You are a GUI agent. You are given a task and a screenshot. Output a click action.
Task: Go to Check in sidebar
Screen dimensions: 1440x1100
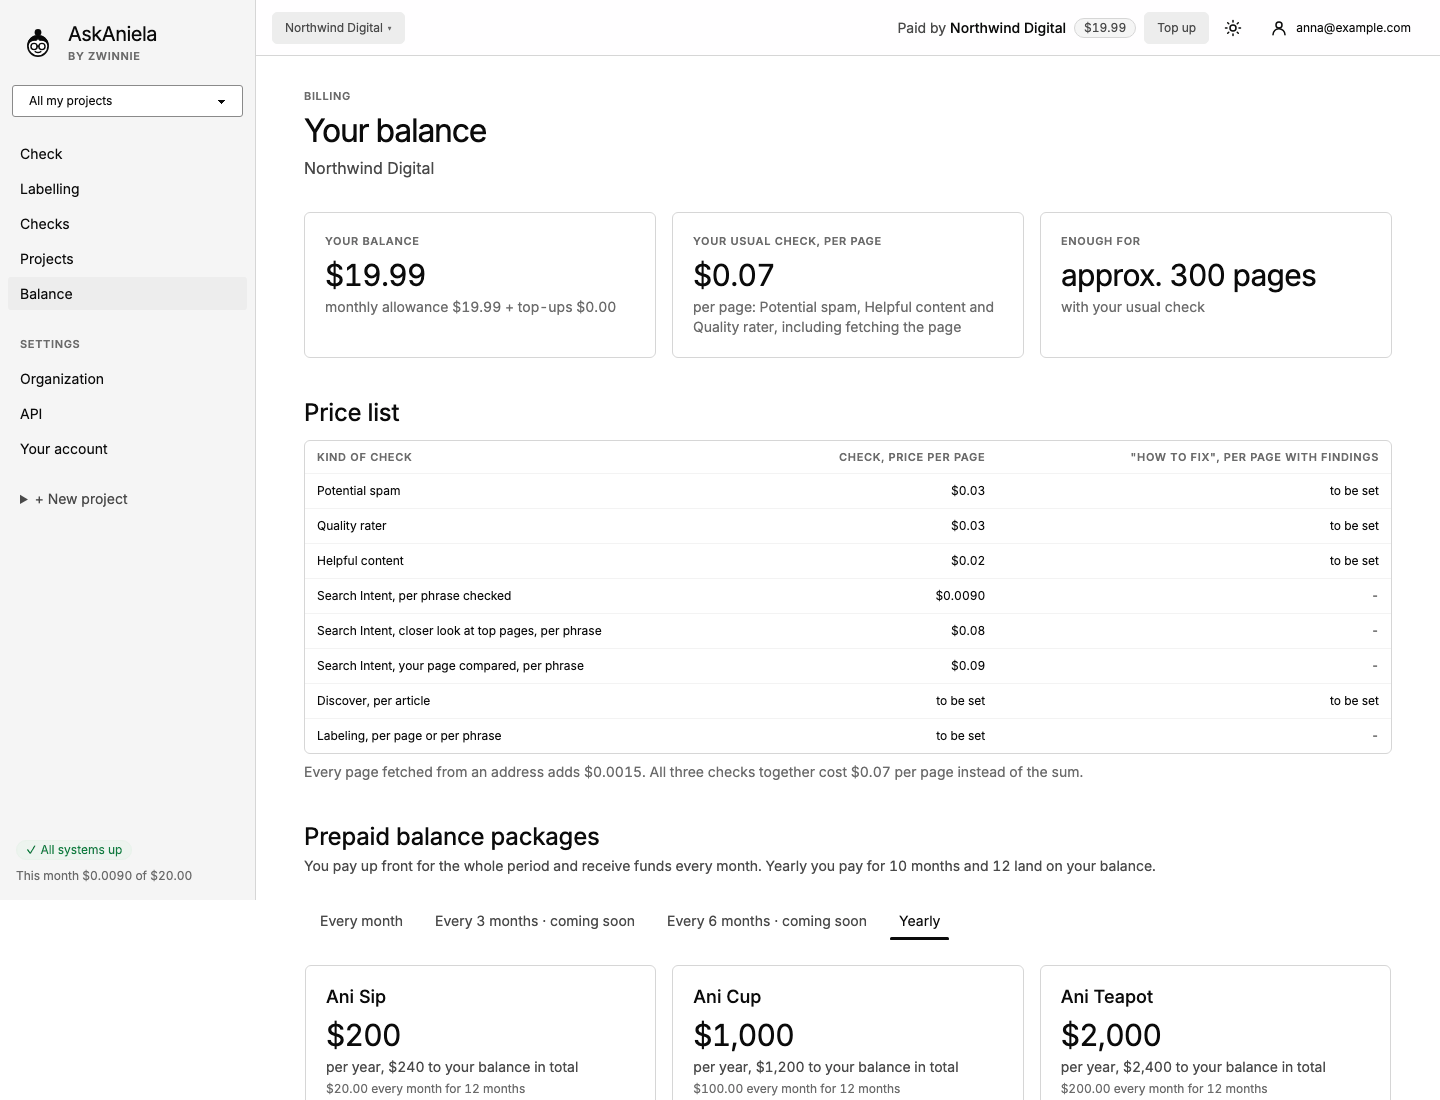click(x=127, y=154)
